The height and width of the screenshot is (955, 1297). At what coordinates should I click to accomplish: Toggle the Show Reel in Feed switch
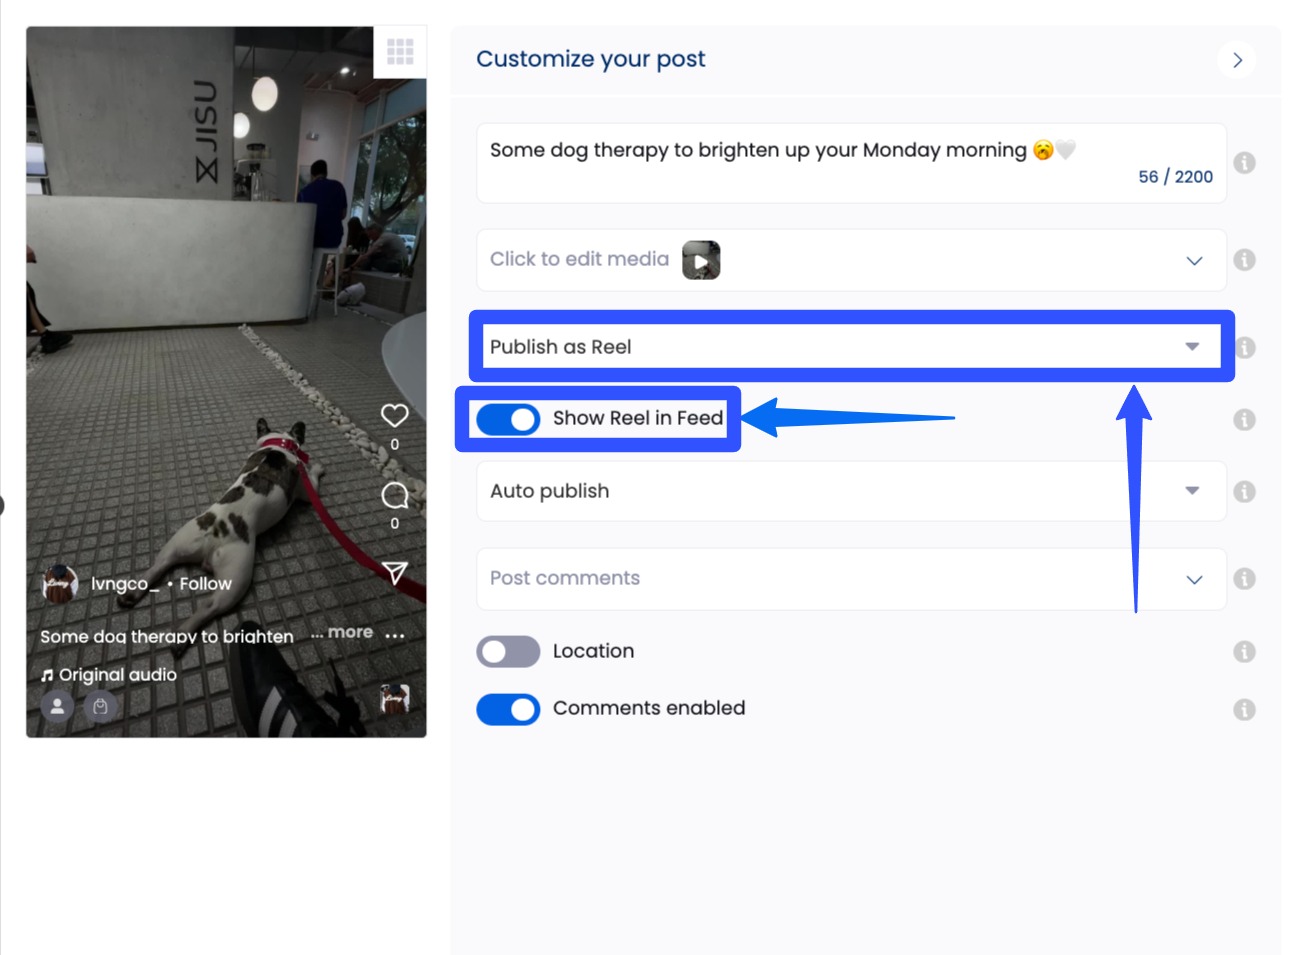click(x=508, y=419)
